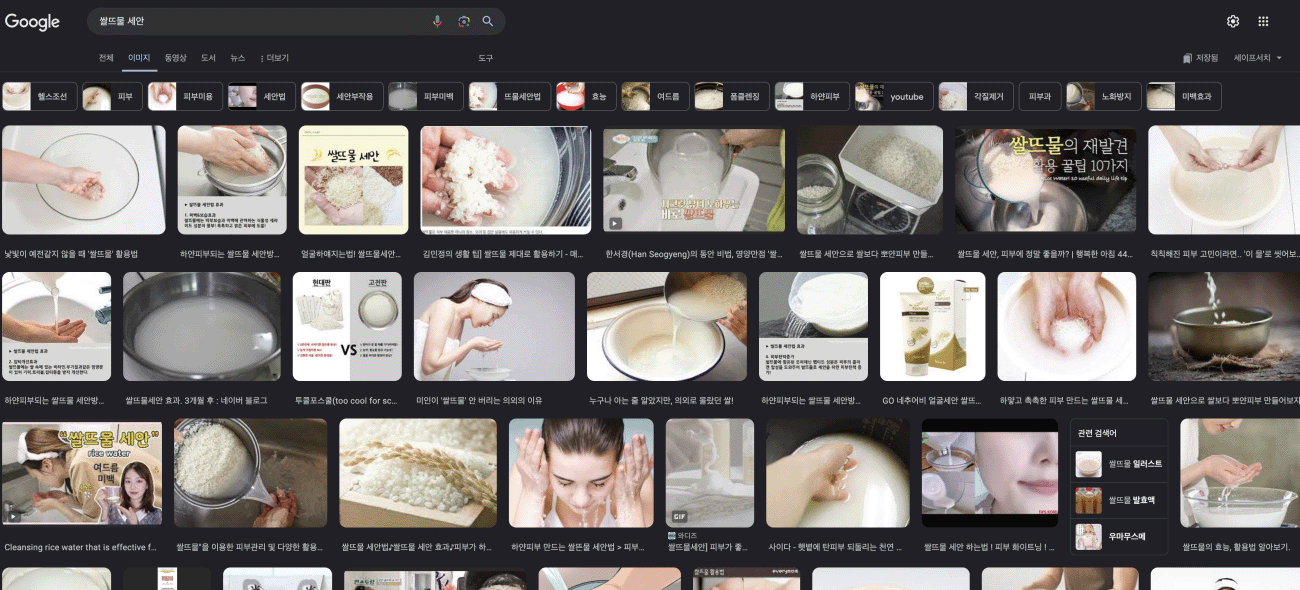Click related search 쌀뜨물 알러지
Viewport: 1300px width, 590px height.
(x=1118, y=464)
